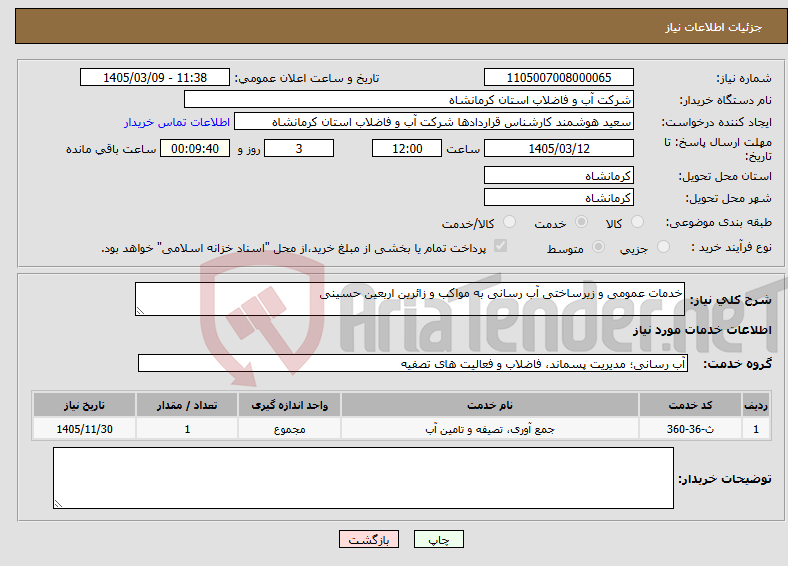
Task: Click the تاریخ نیاز column header
Action: 84,405
